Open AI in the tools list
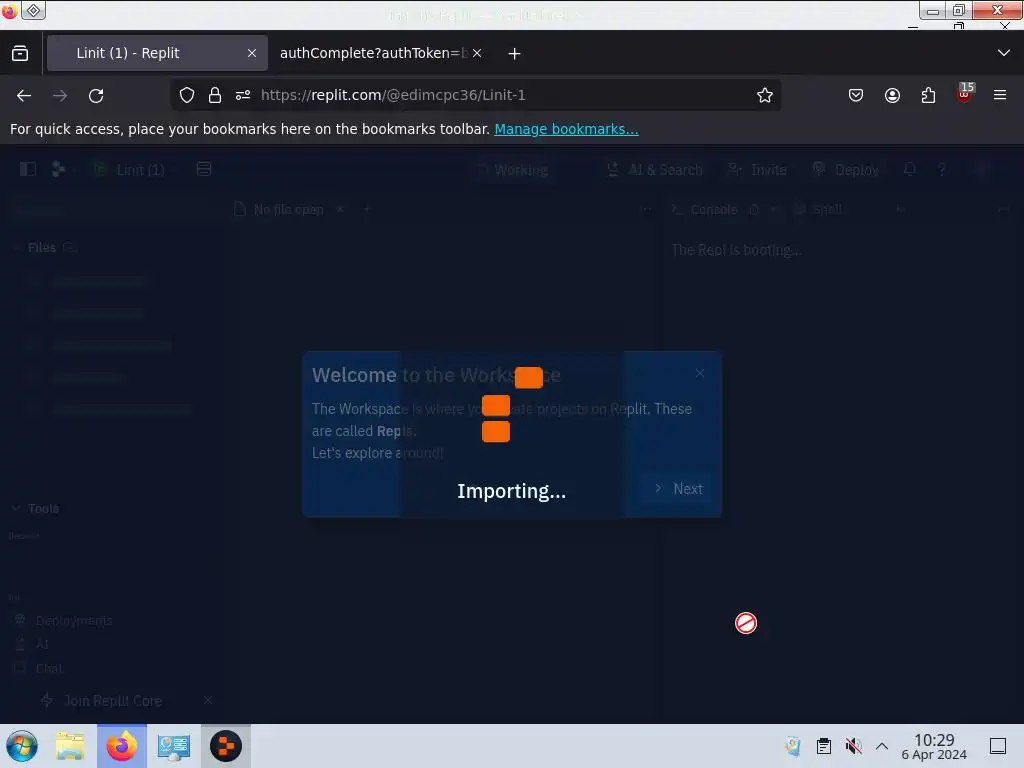Screen dimensions: 1024x768 33,645
